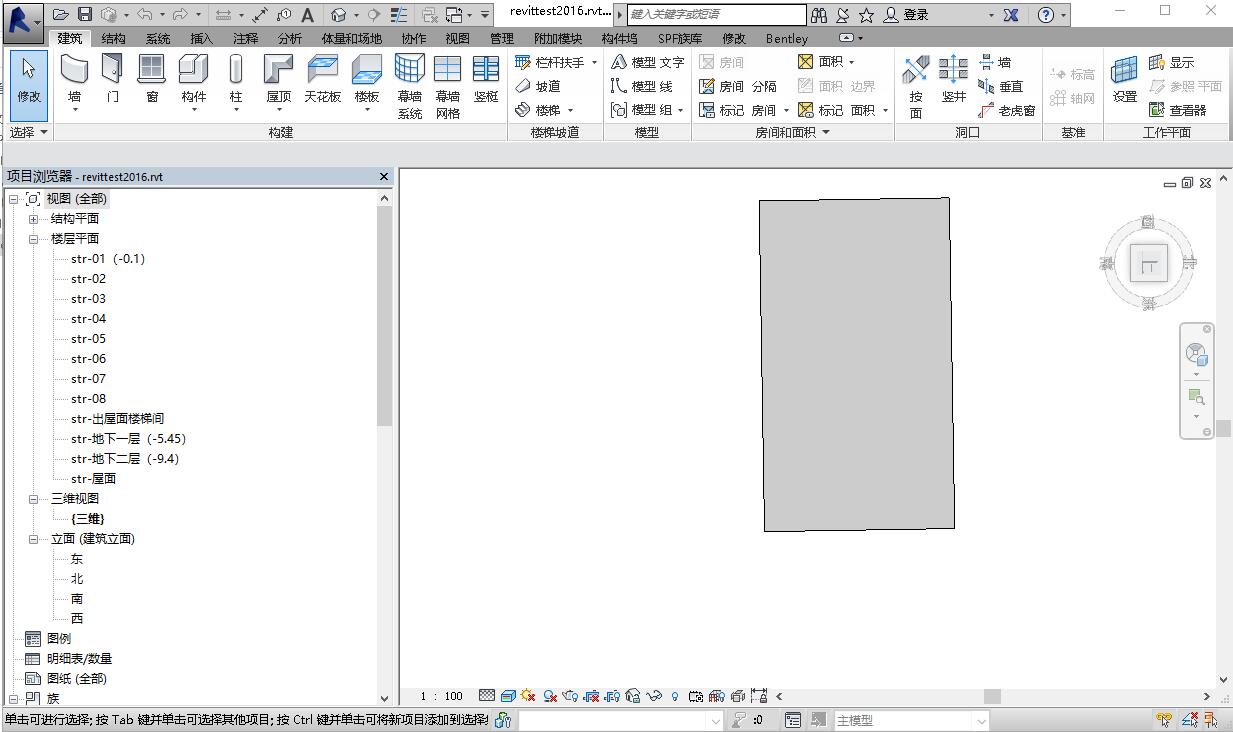Collapse the 楼层平面 tree node
1233x732 pixels.
[x=33, y=239]
